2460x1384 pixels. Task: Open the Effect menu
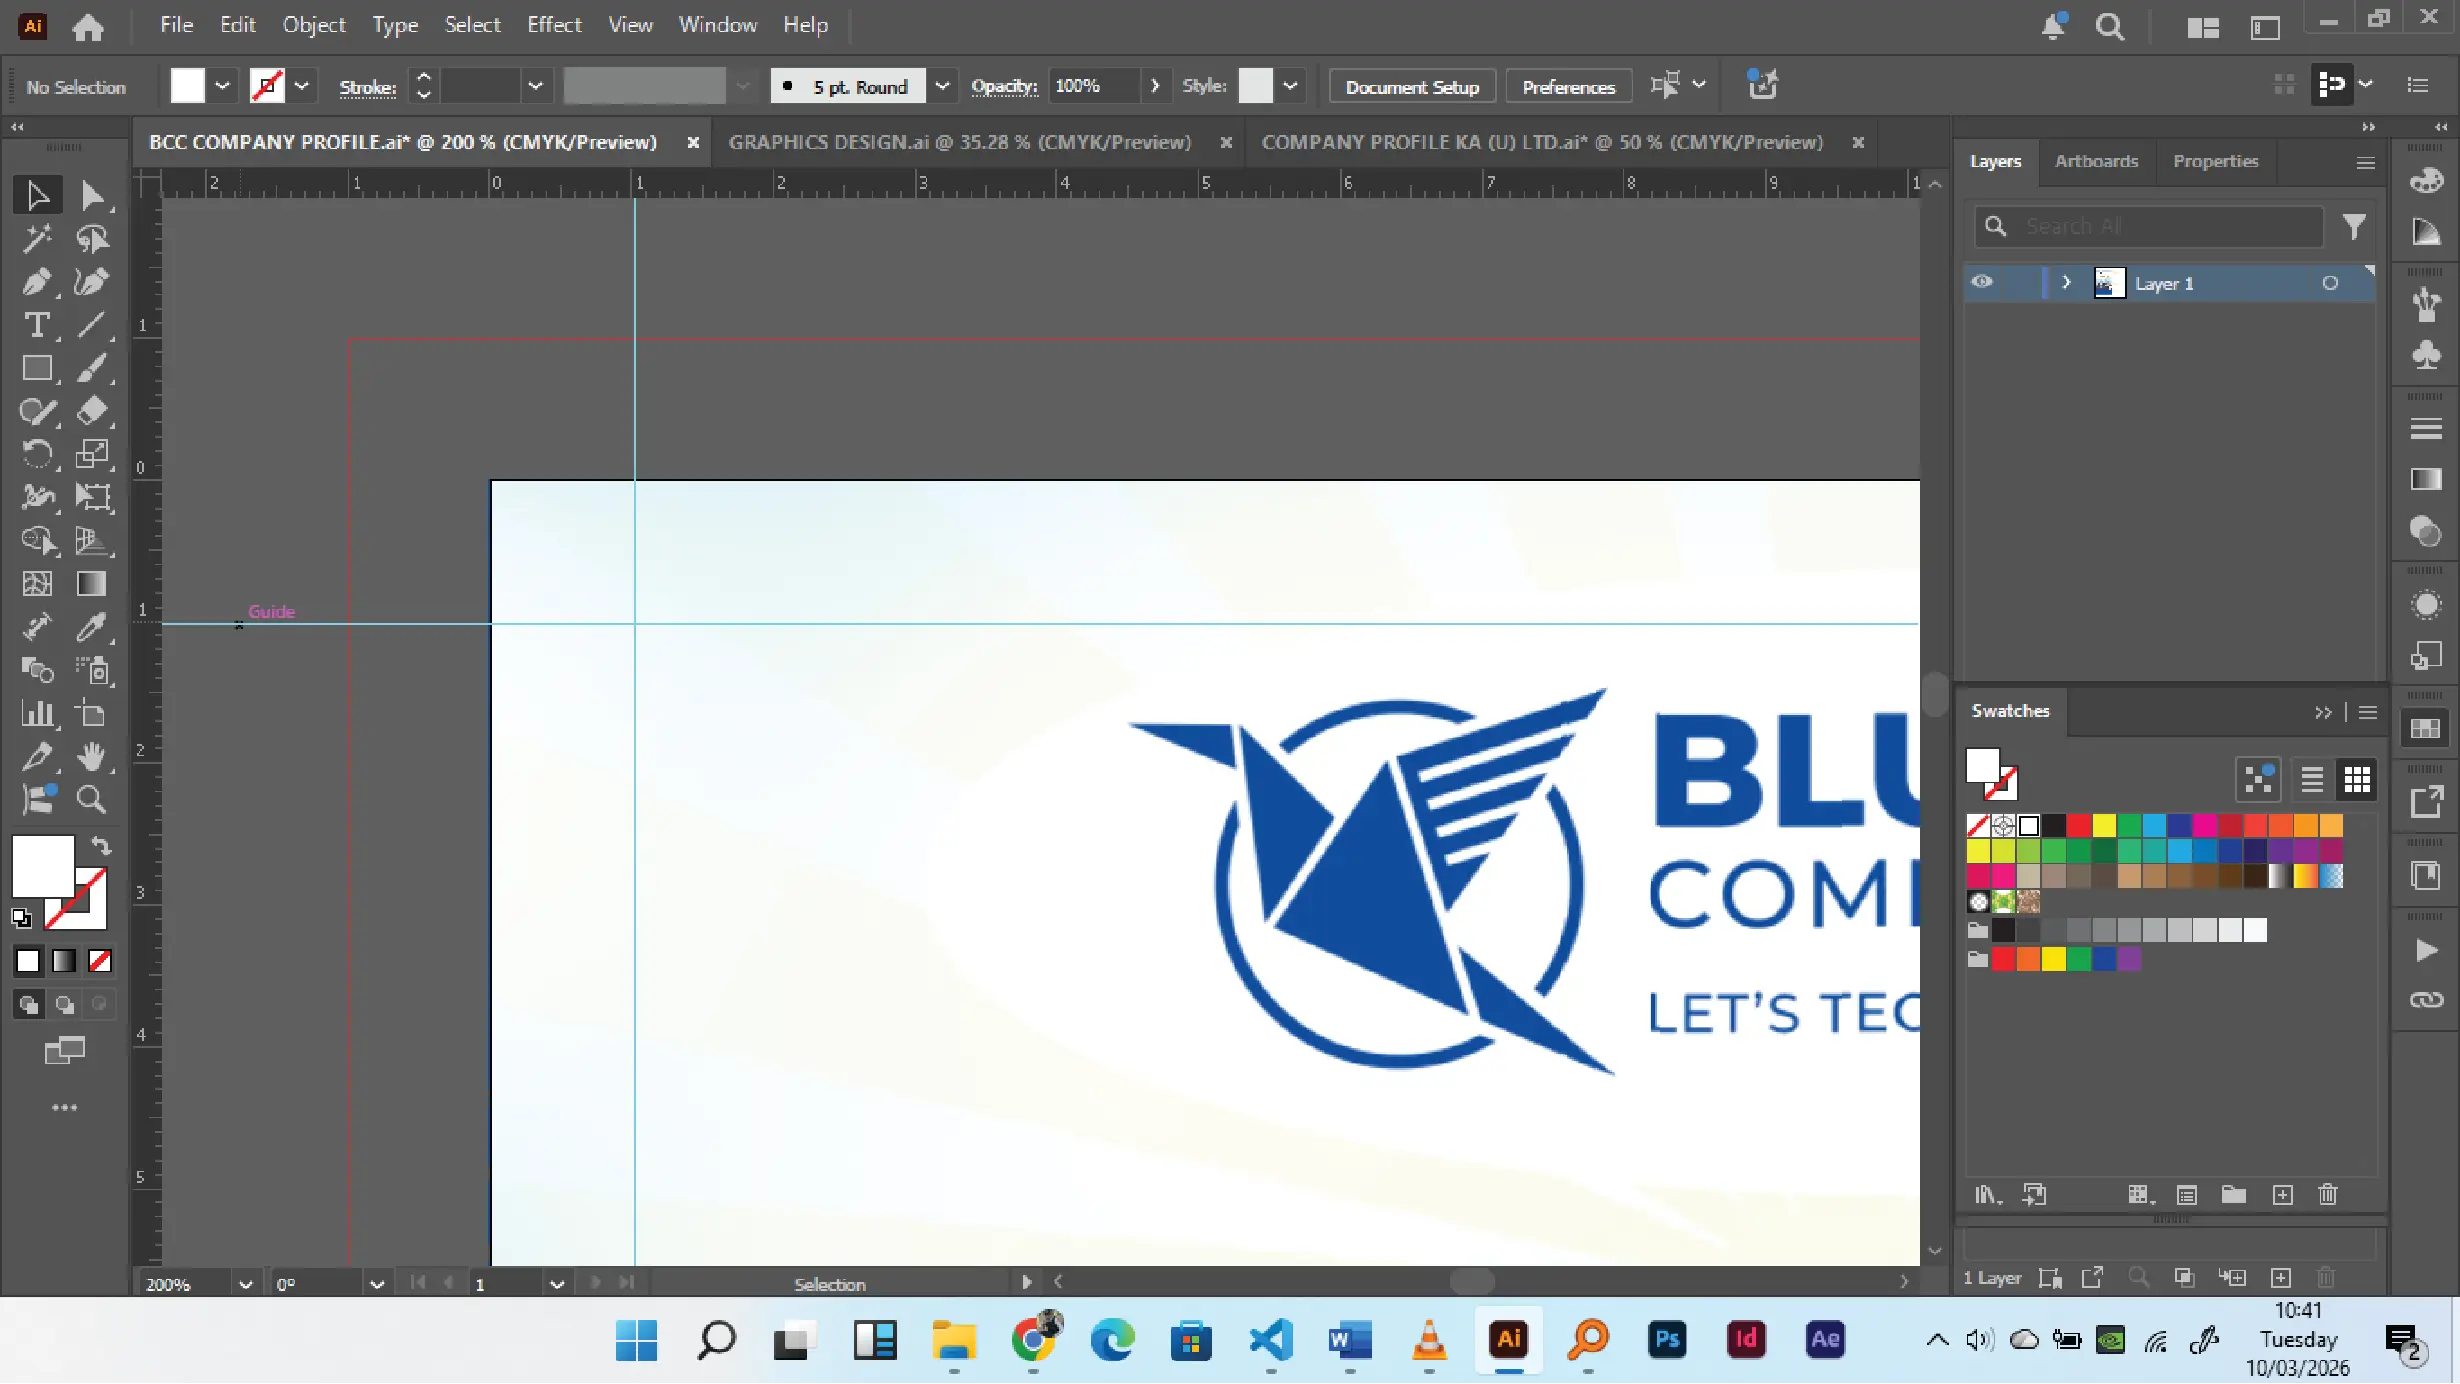(553, 24)
